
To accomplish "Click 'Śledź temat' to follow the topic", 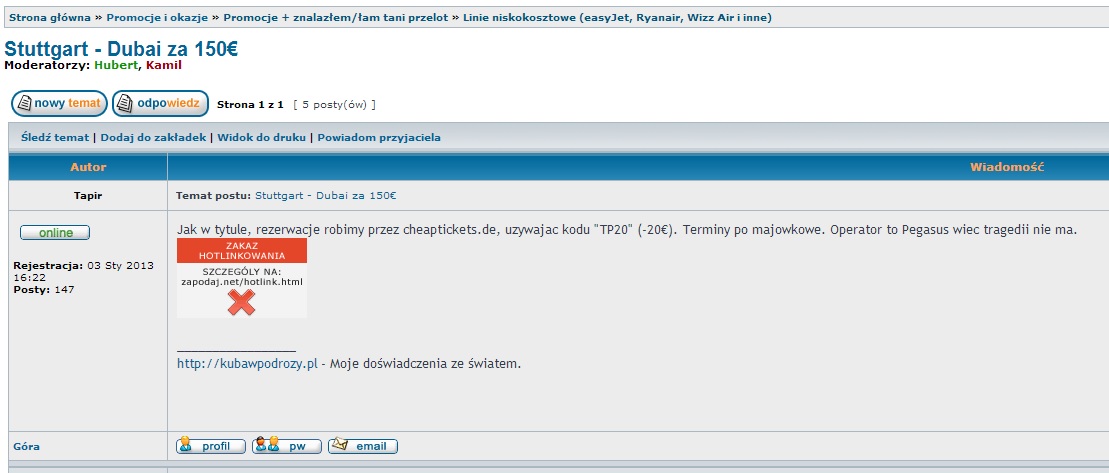I will click(x=55, y=138).
